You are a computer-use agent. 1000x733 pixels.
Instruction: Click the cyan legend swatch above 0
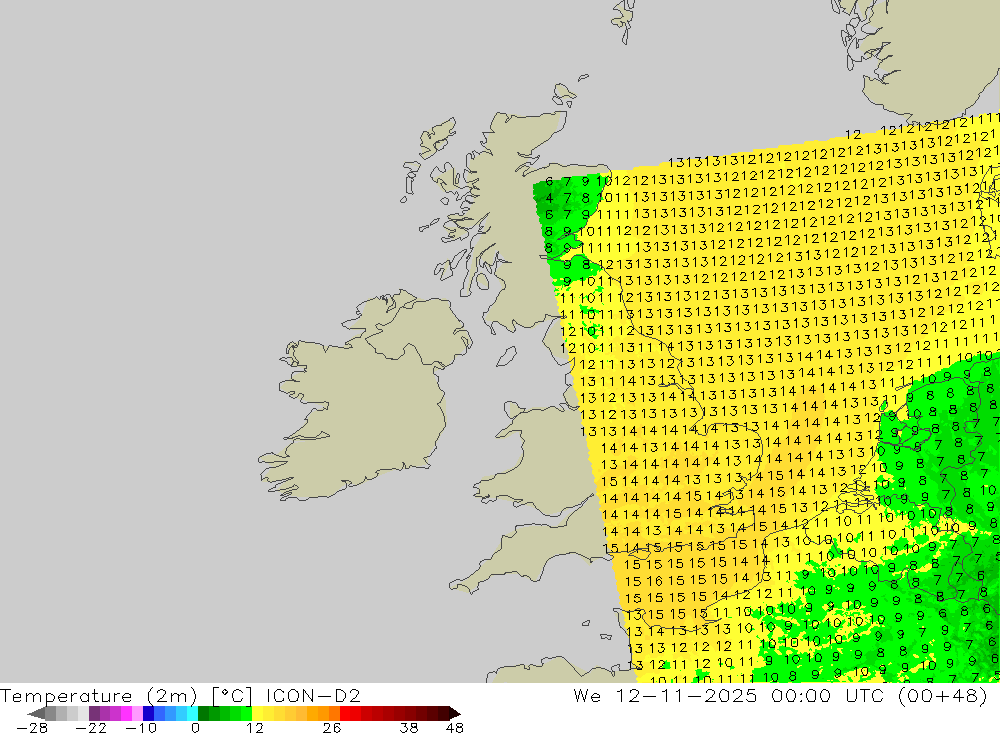[192, 714]
